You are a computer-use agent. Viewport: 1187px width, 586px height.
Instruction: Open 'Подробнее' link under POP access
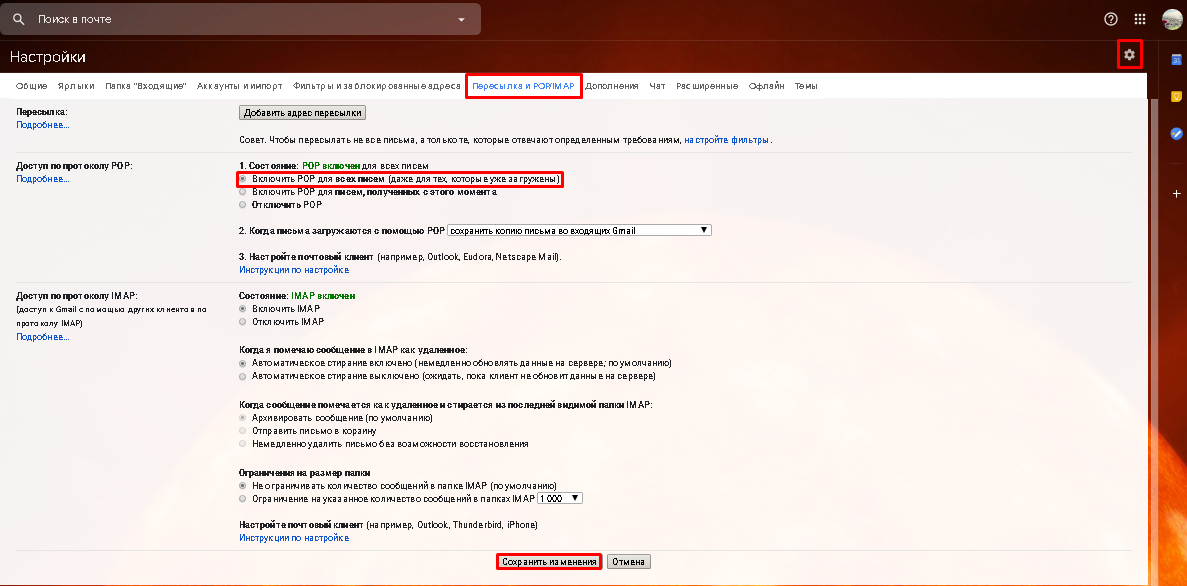pyautogui.click(x=42, y=179)
